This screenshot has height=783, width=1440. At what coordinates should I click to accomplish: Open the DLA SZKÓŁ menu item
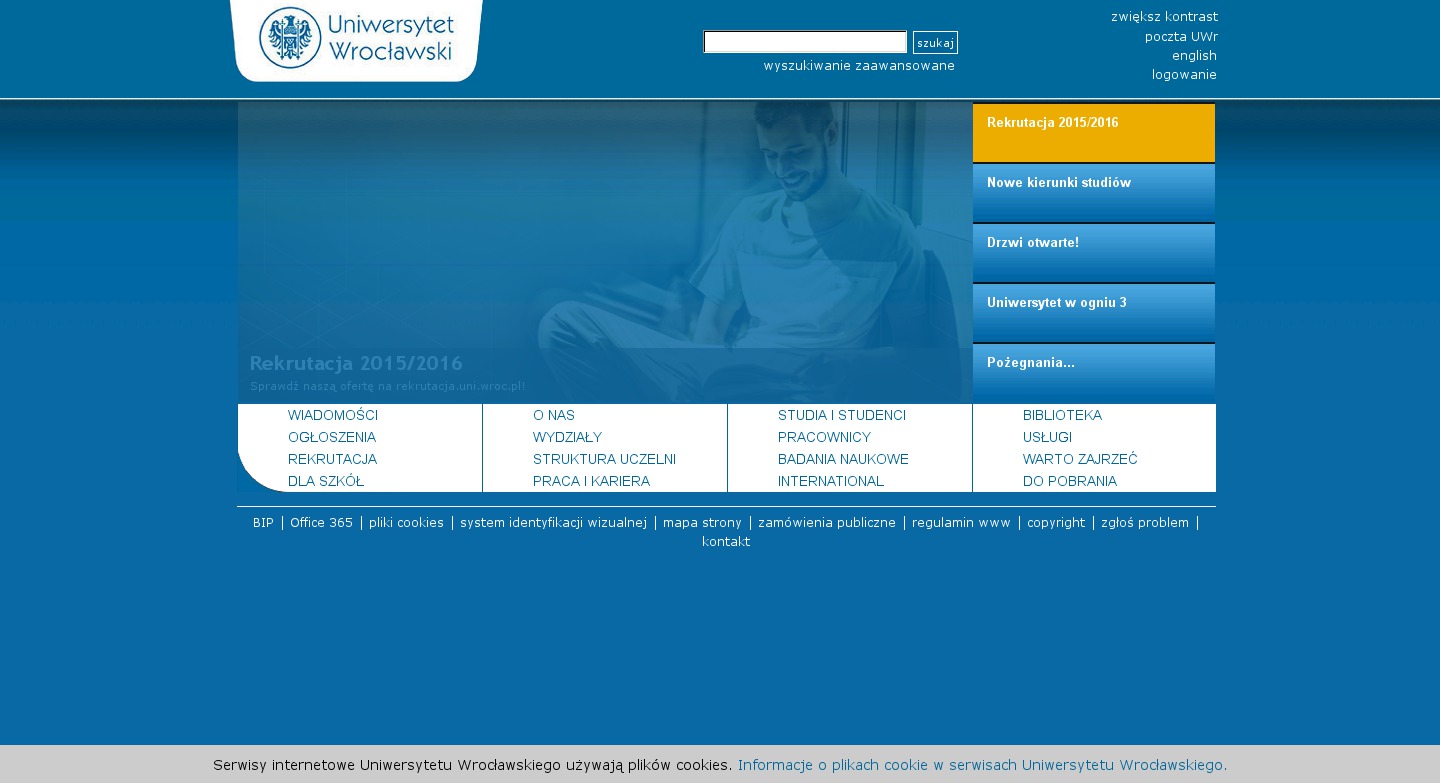tap(326, 481)
